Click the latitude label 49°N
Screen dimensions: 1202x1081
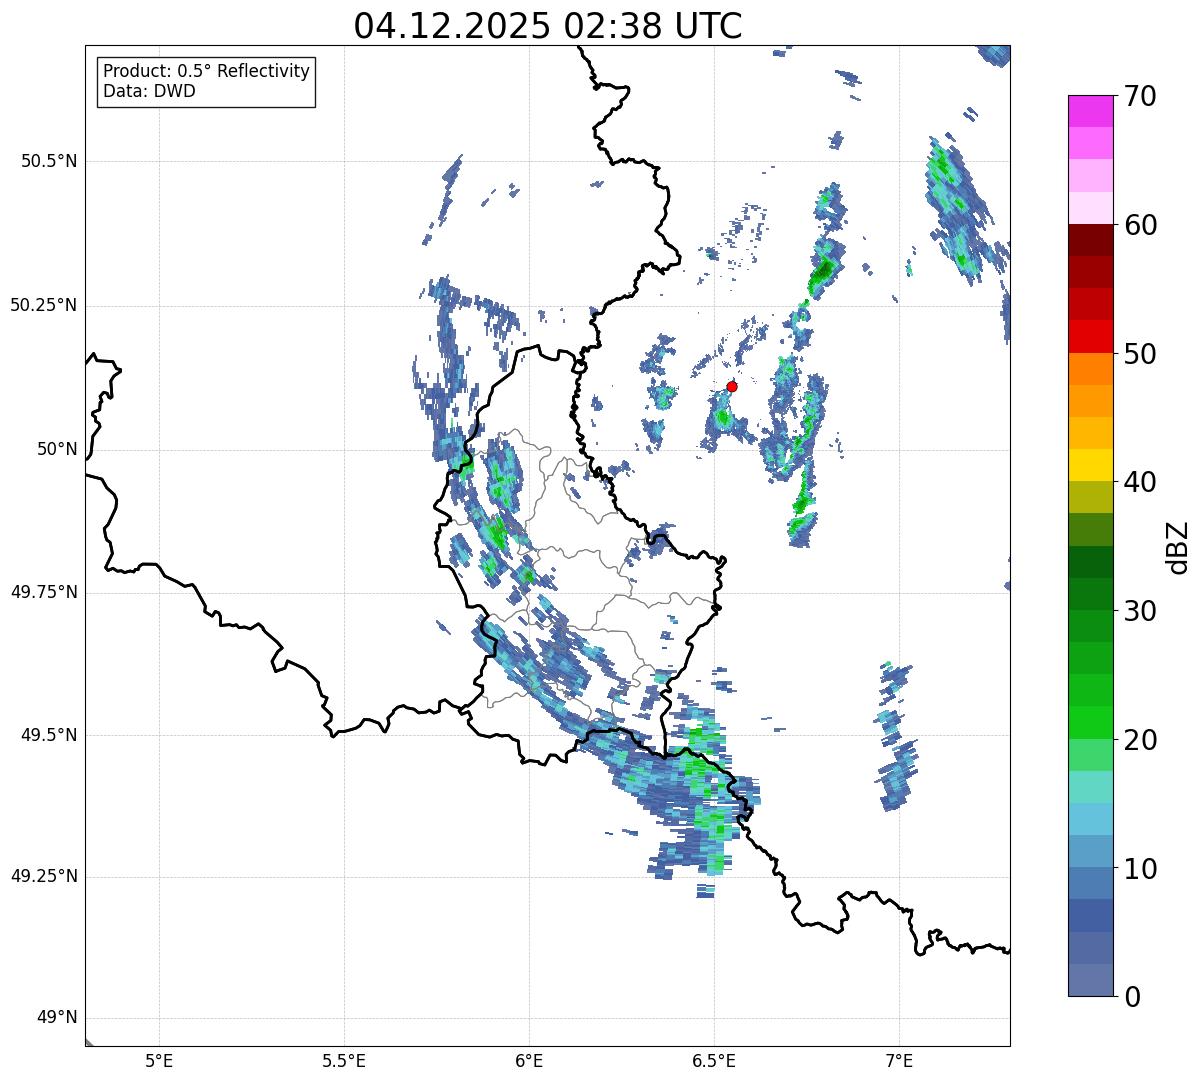[57, 1018]
